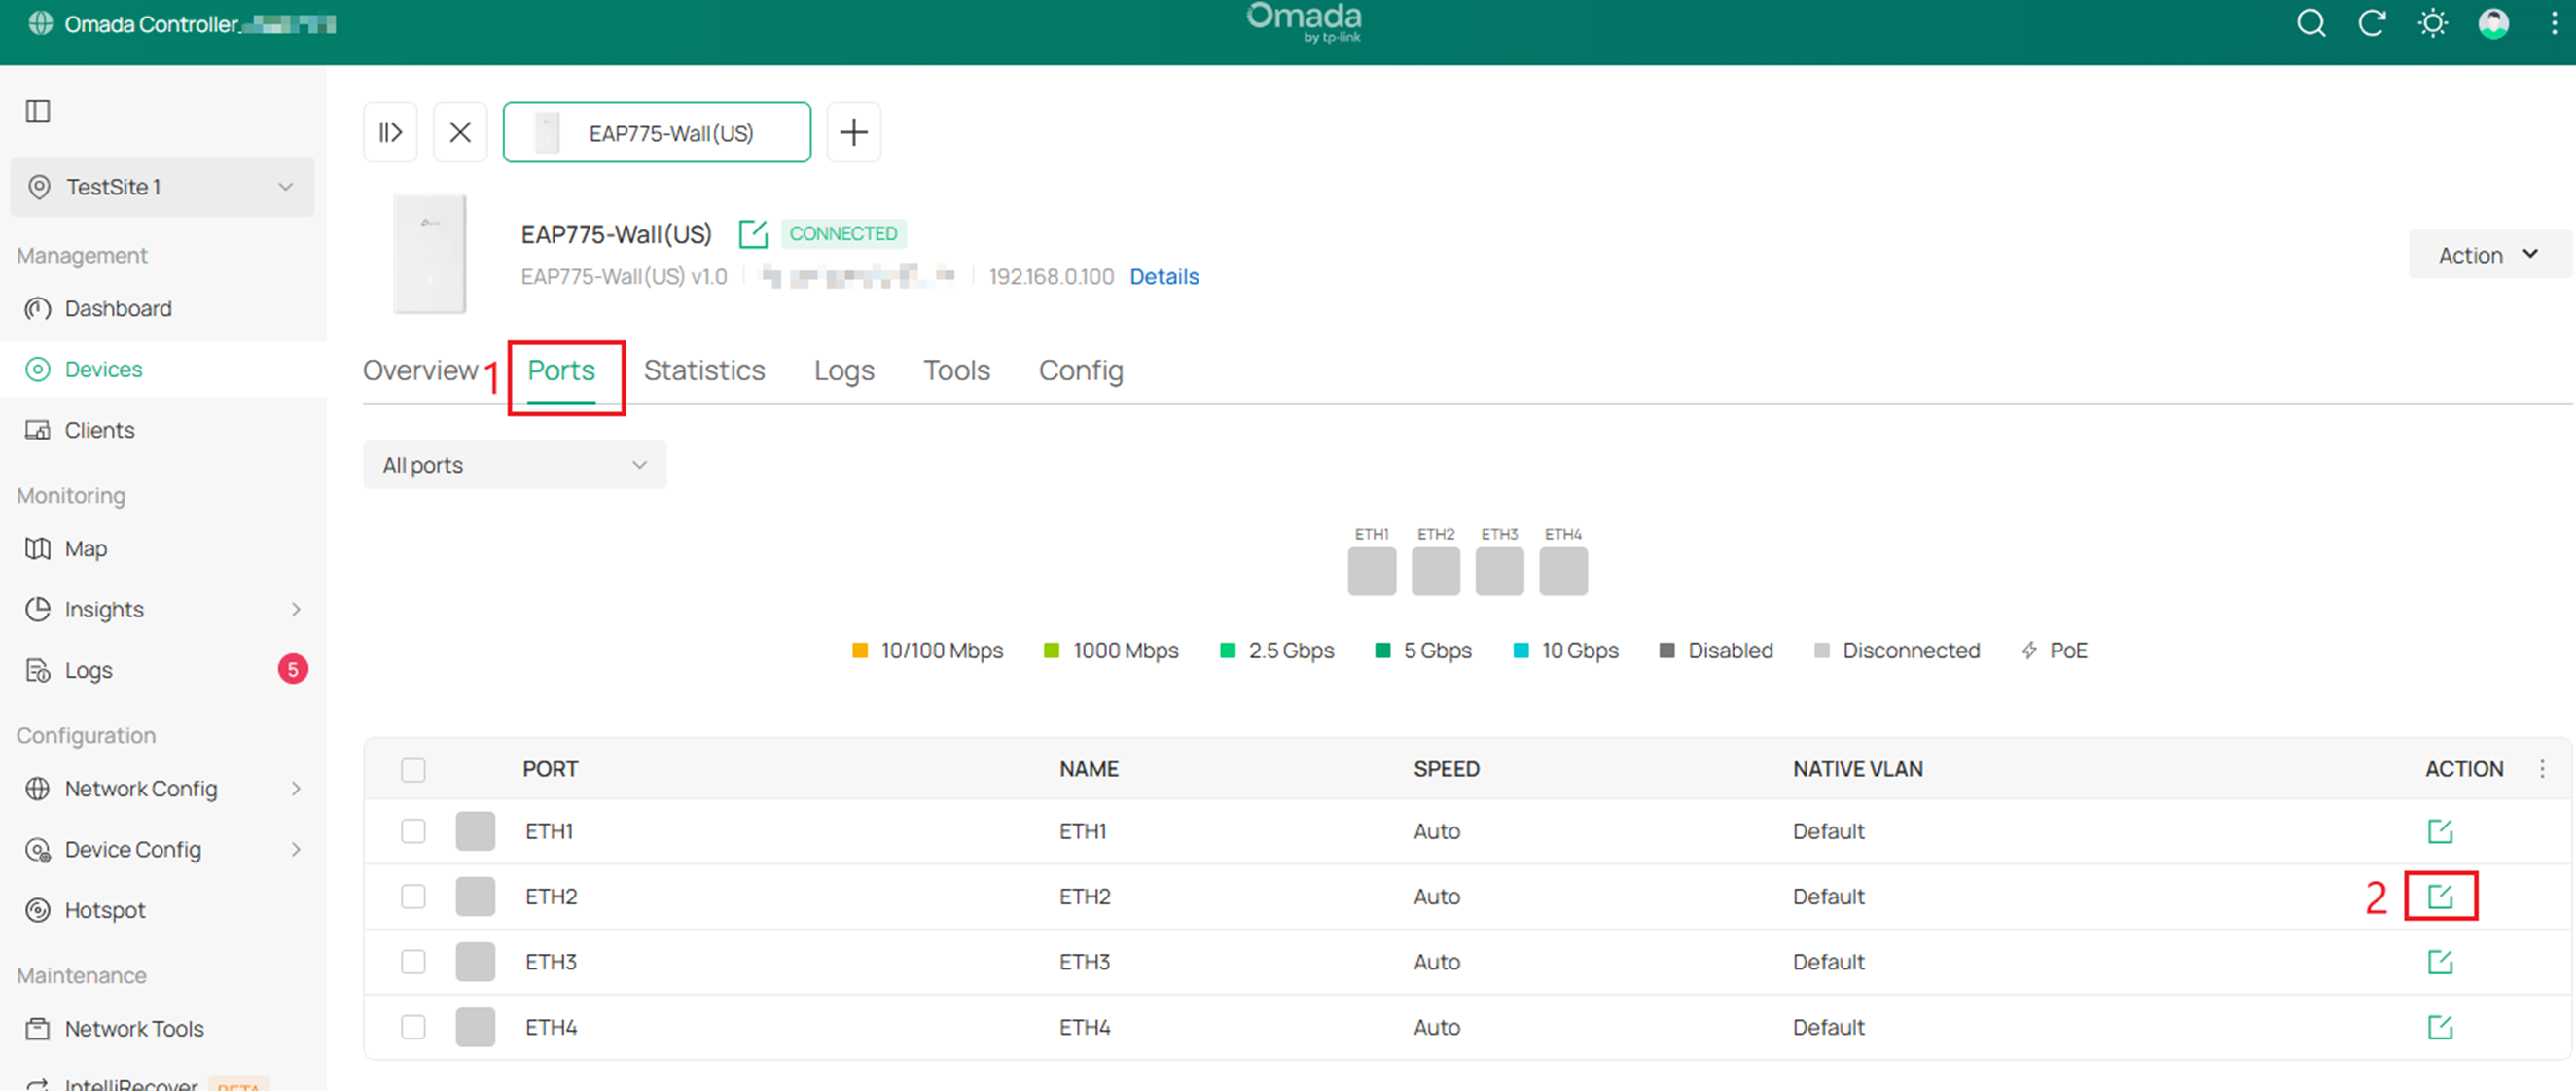This screenshot has width=2576, height=1091.
Task: Refresh the page with the reload icon
Action: click(2372, 23)
